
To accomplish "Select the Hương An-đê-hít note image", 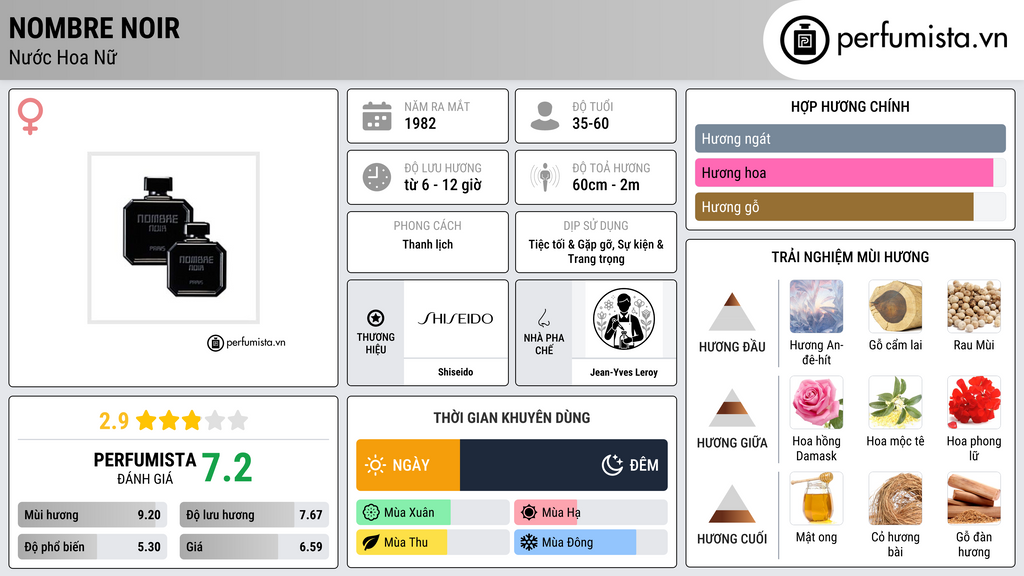I will click(816, 307).
